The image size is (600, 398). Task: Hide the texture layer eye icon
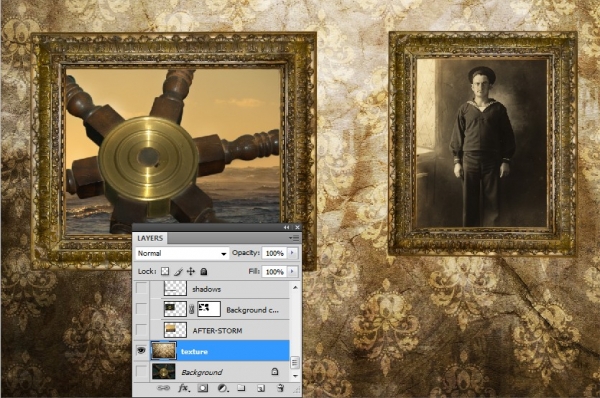point(141,350)
